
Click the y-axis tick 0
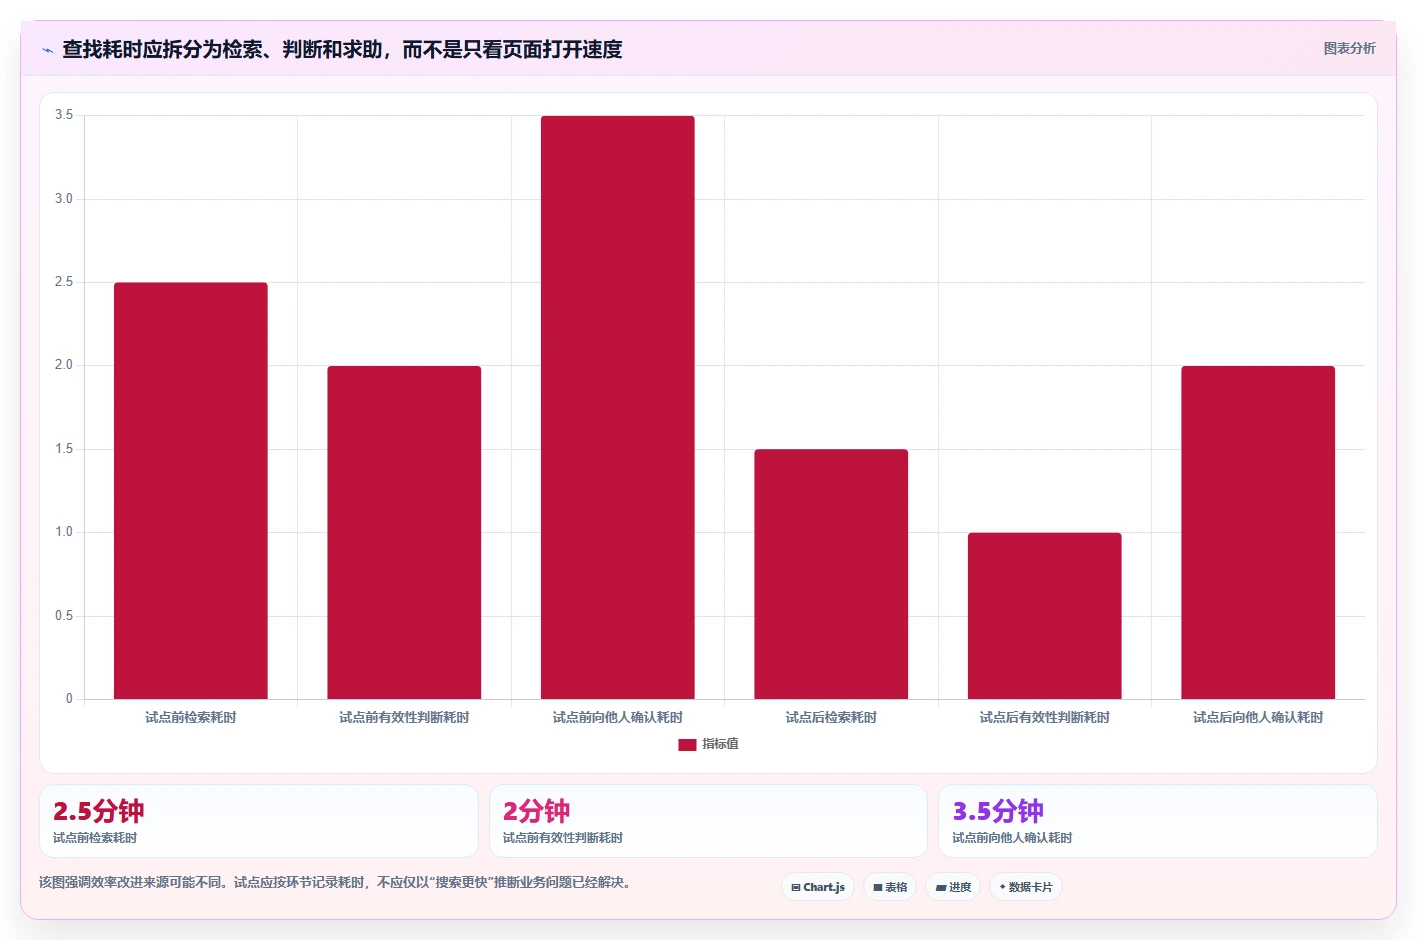click(x=69, y=699)
